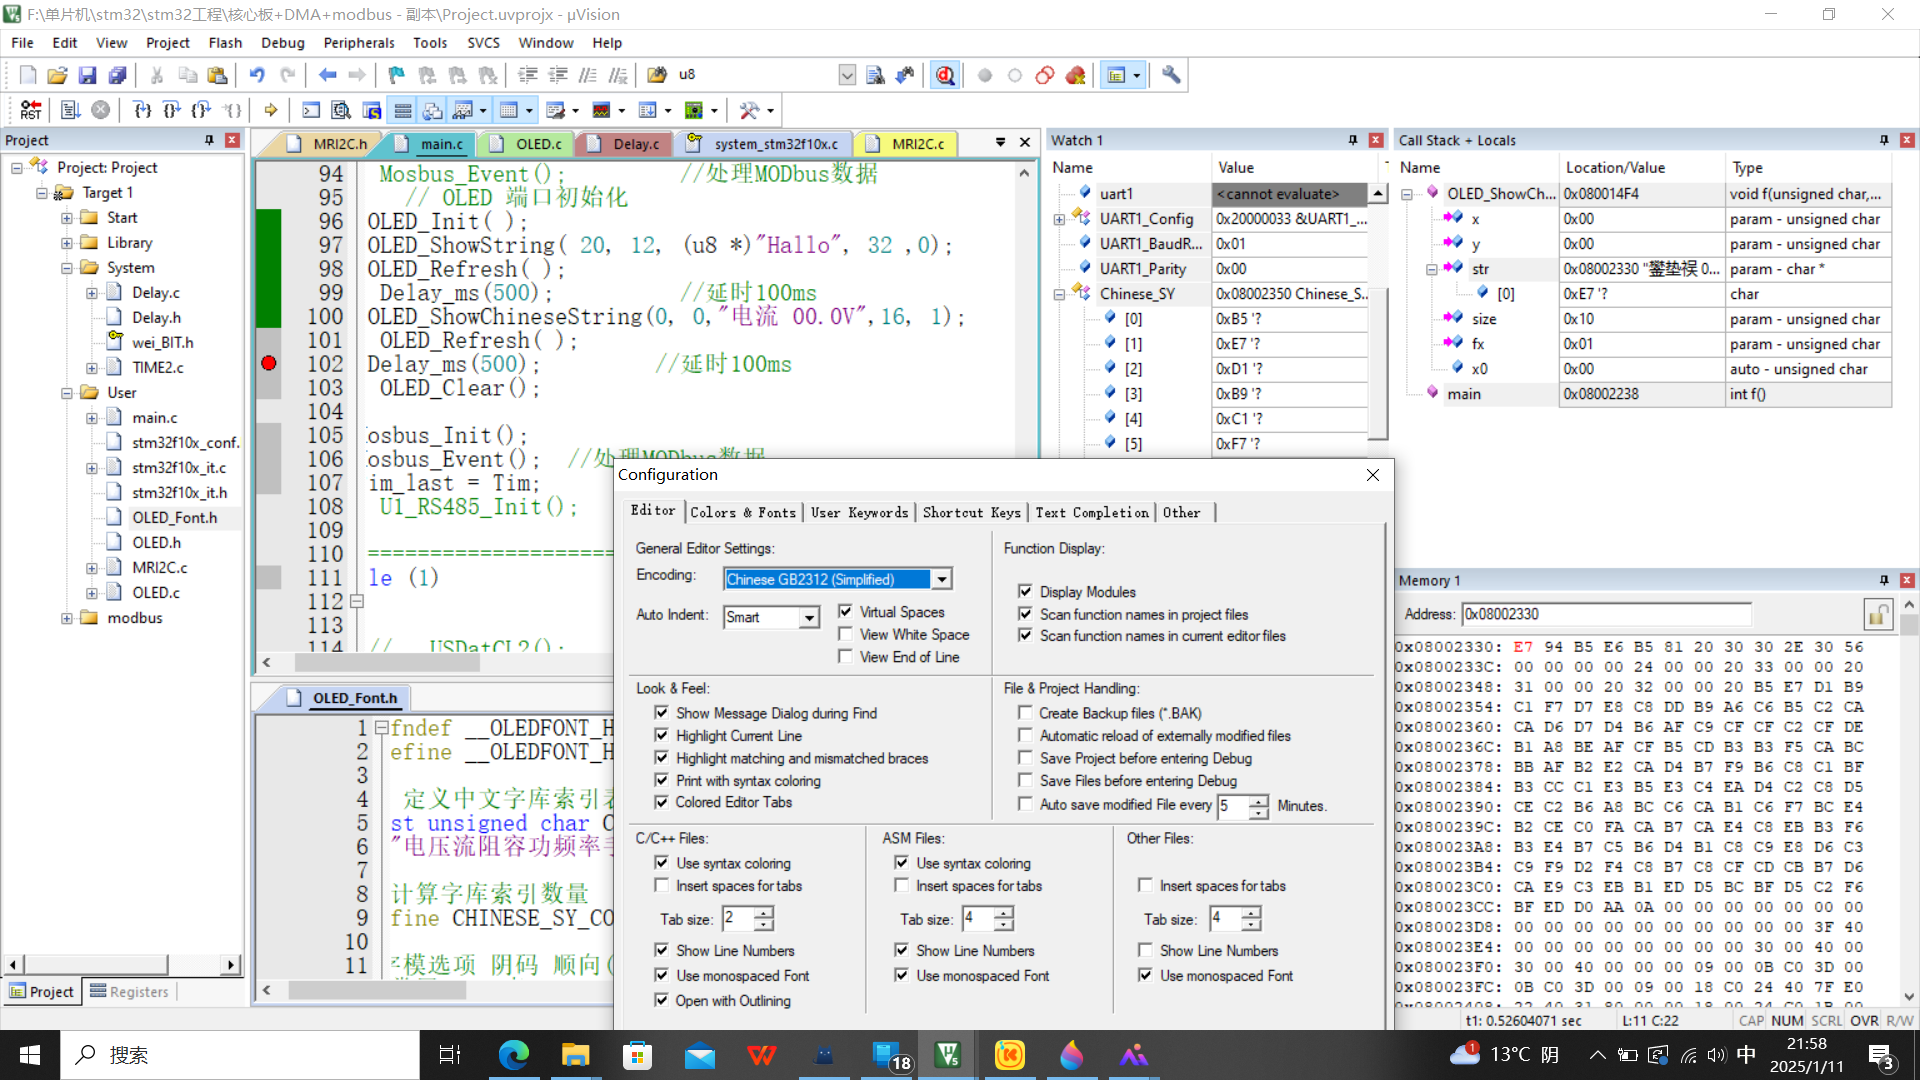This screenshot has width=1920, height=1080.
Task: Enable Create Backup files (*.BAK) checkbox
Action: pyautogui.click(x=1025, y=713)
